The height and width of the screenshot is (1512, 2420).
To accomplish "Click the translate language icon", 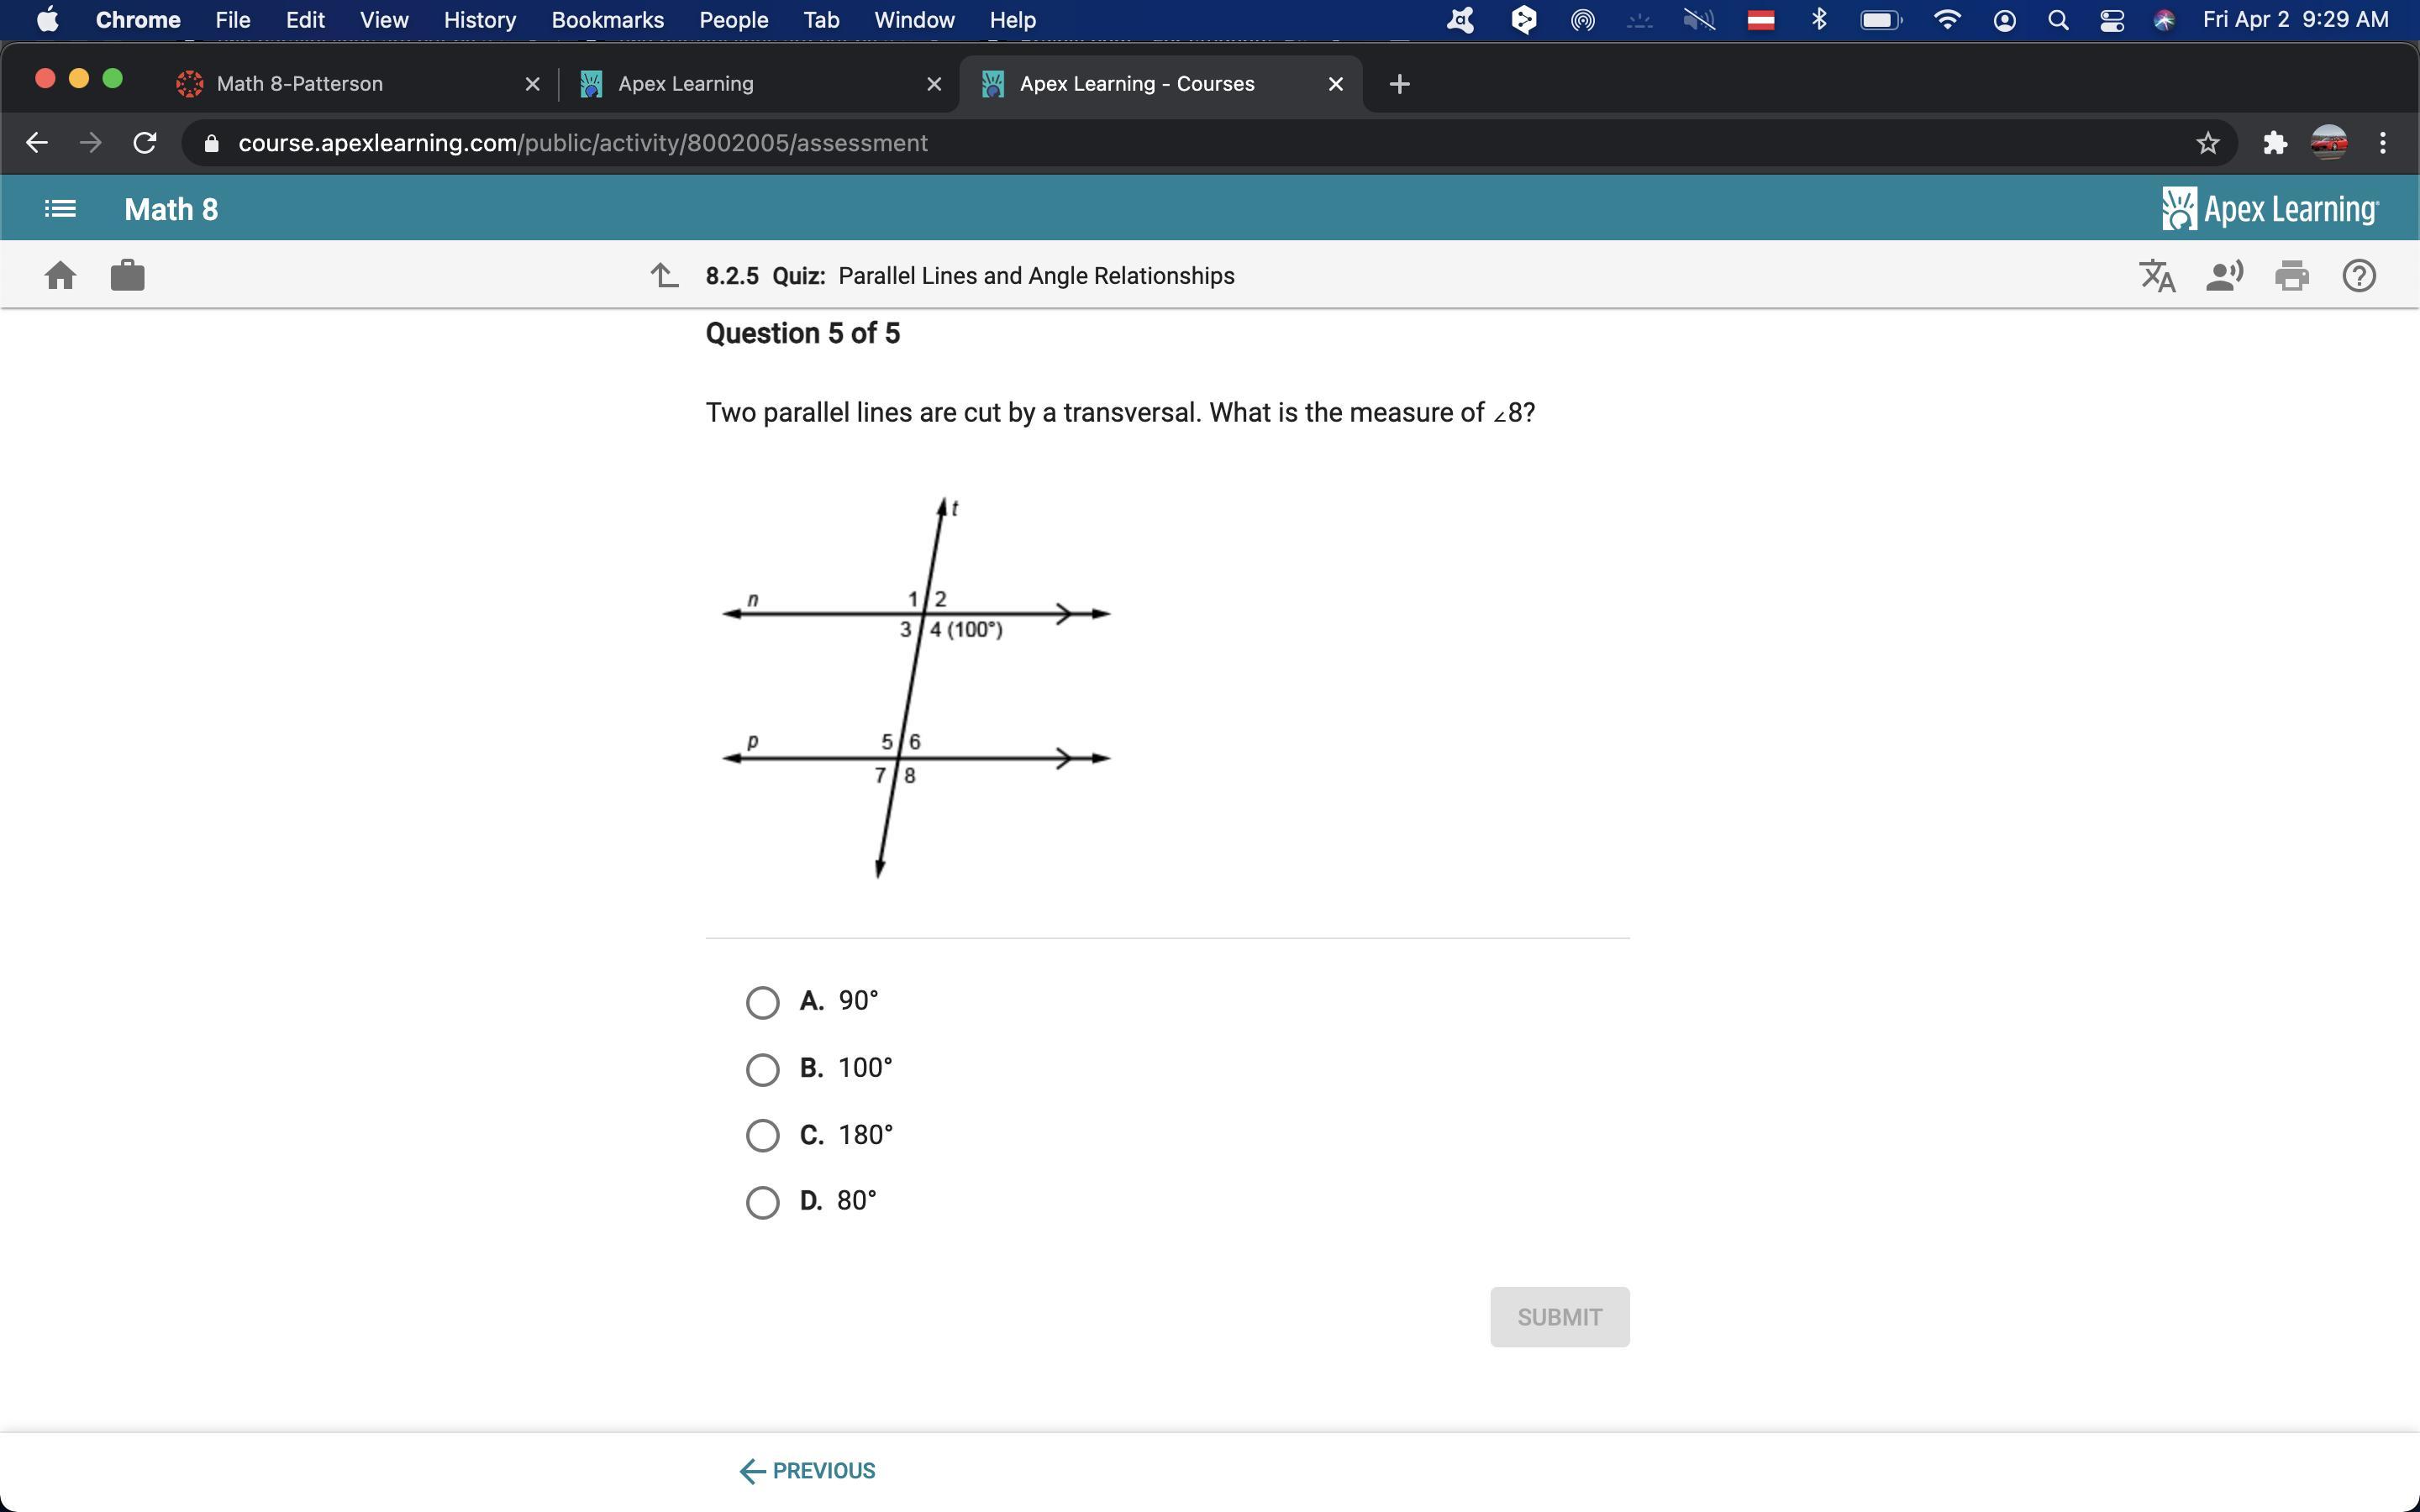I will coord(2157,275).
